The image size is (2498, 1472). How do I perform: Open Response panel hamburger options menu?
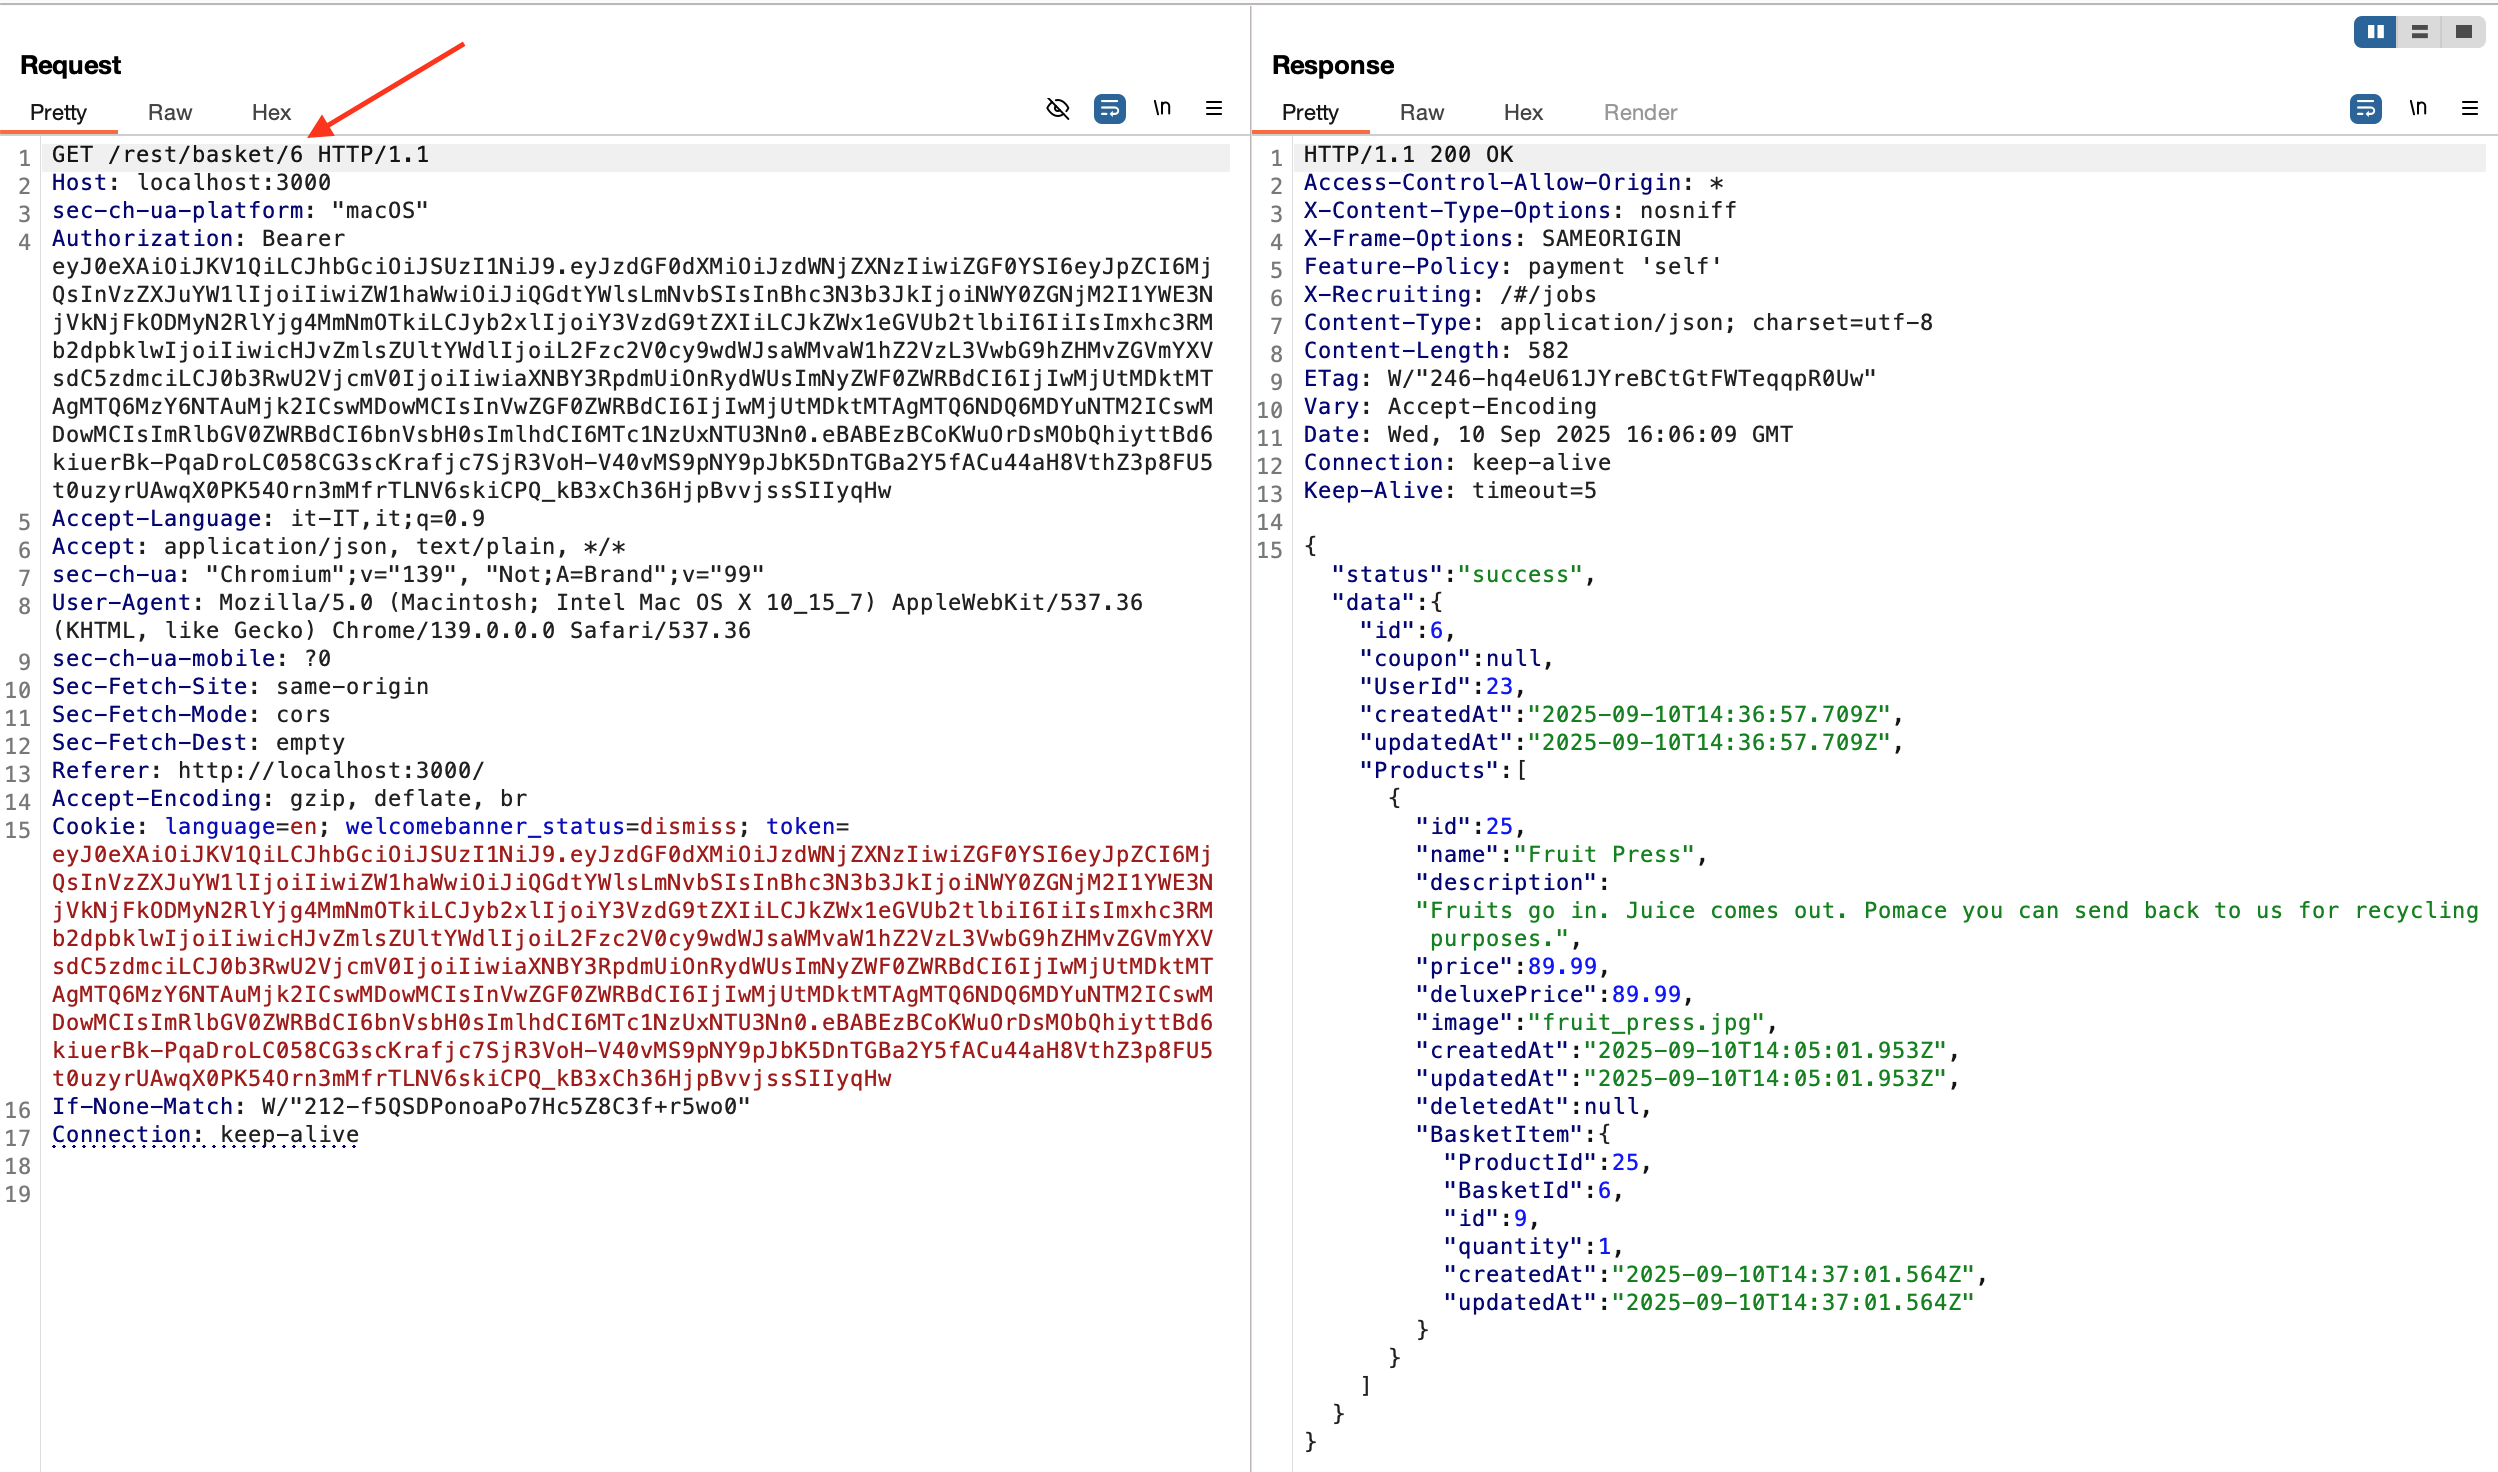coord(2469,108)
